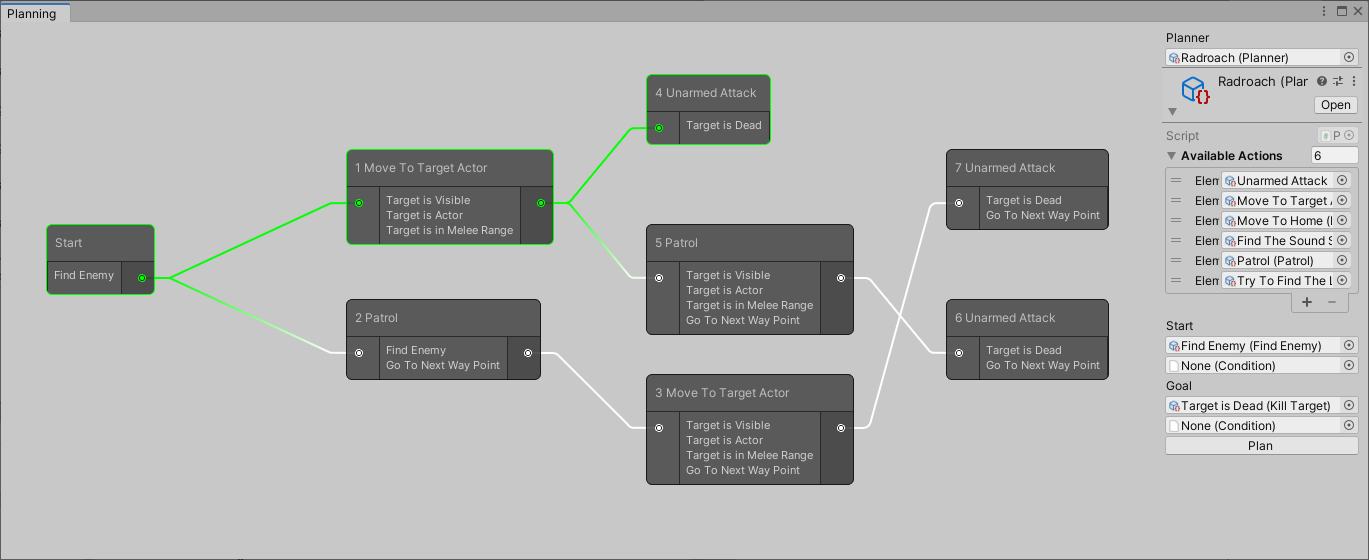Open object picker for Find Enemy start field

click(1349, 346)
